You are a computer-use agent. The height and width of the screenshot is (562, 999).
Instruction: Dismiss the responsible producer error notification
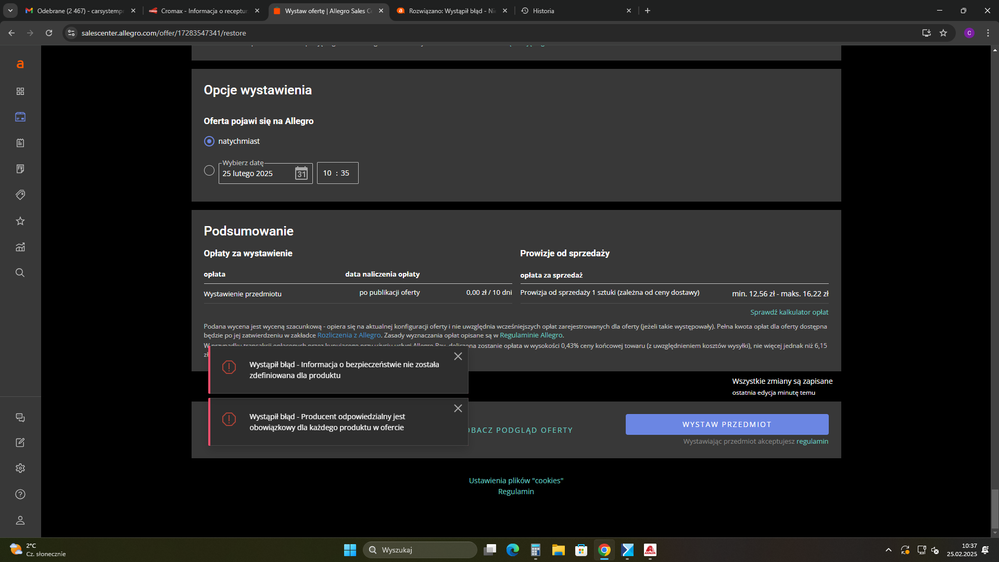(x=458, y=408)
